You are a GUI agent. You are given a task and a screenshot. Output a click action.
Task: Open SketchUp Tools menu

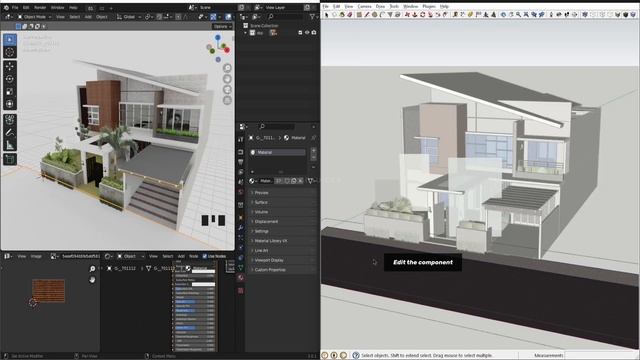(x=394, y=7)
